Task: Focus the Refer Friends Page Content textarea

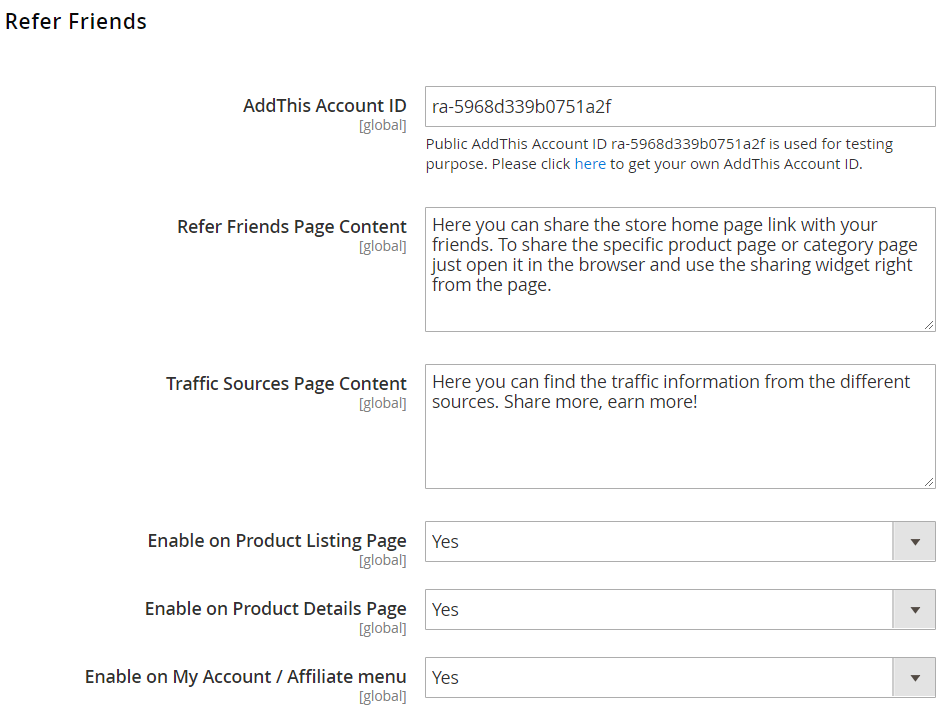Action: tap(680, 270)
